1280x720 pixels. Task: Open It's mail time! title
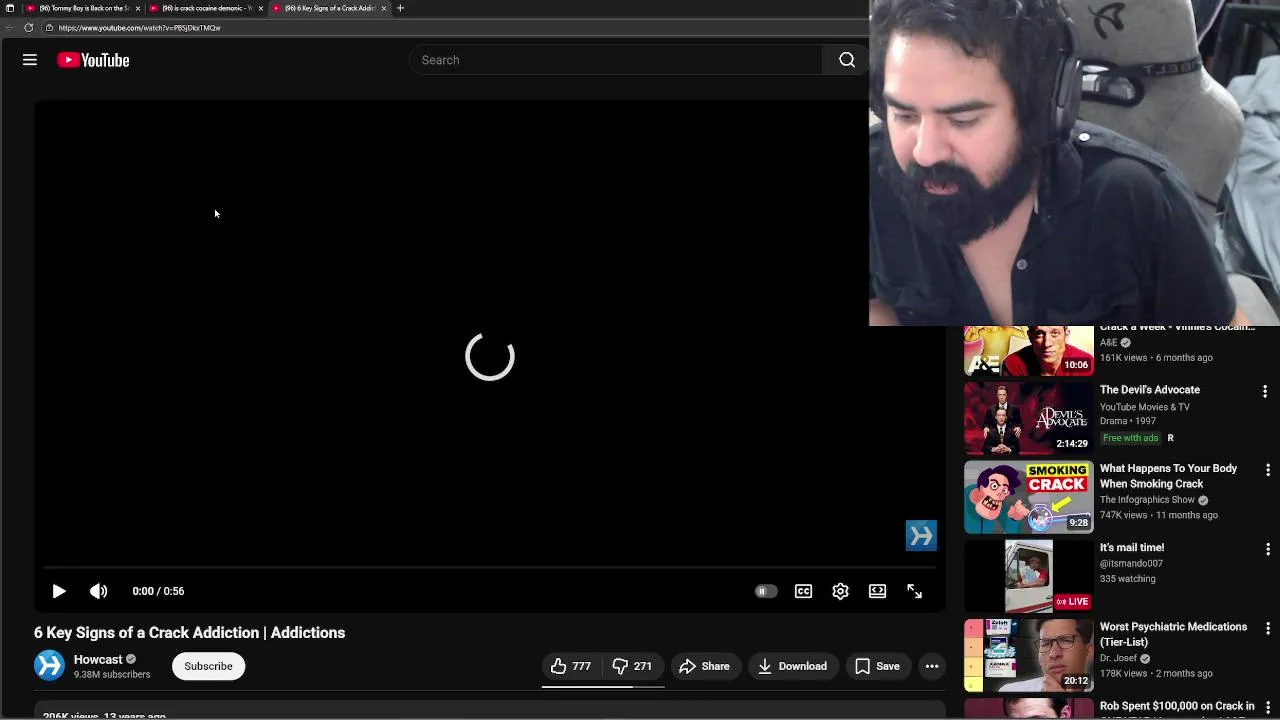[1132, 548]
